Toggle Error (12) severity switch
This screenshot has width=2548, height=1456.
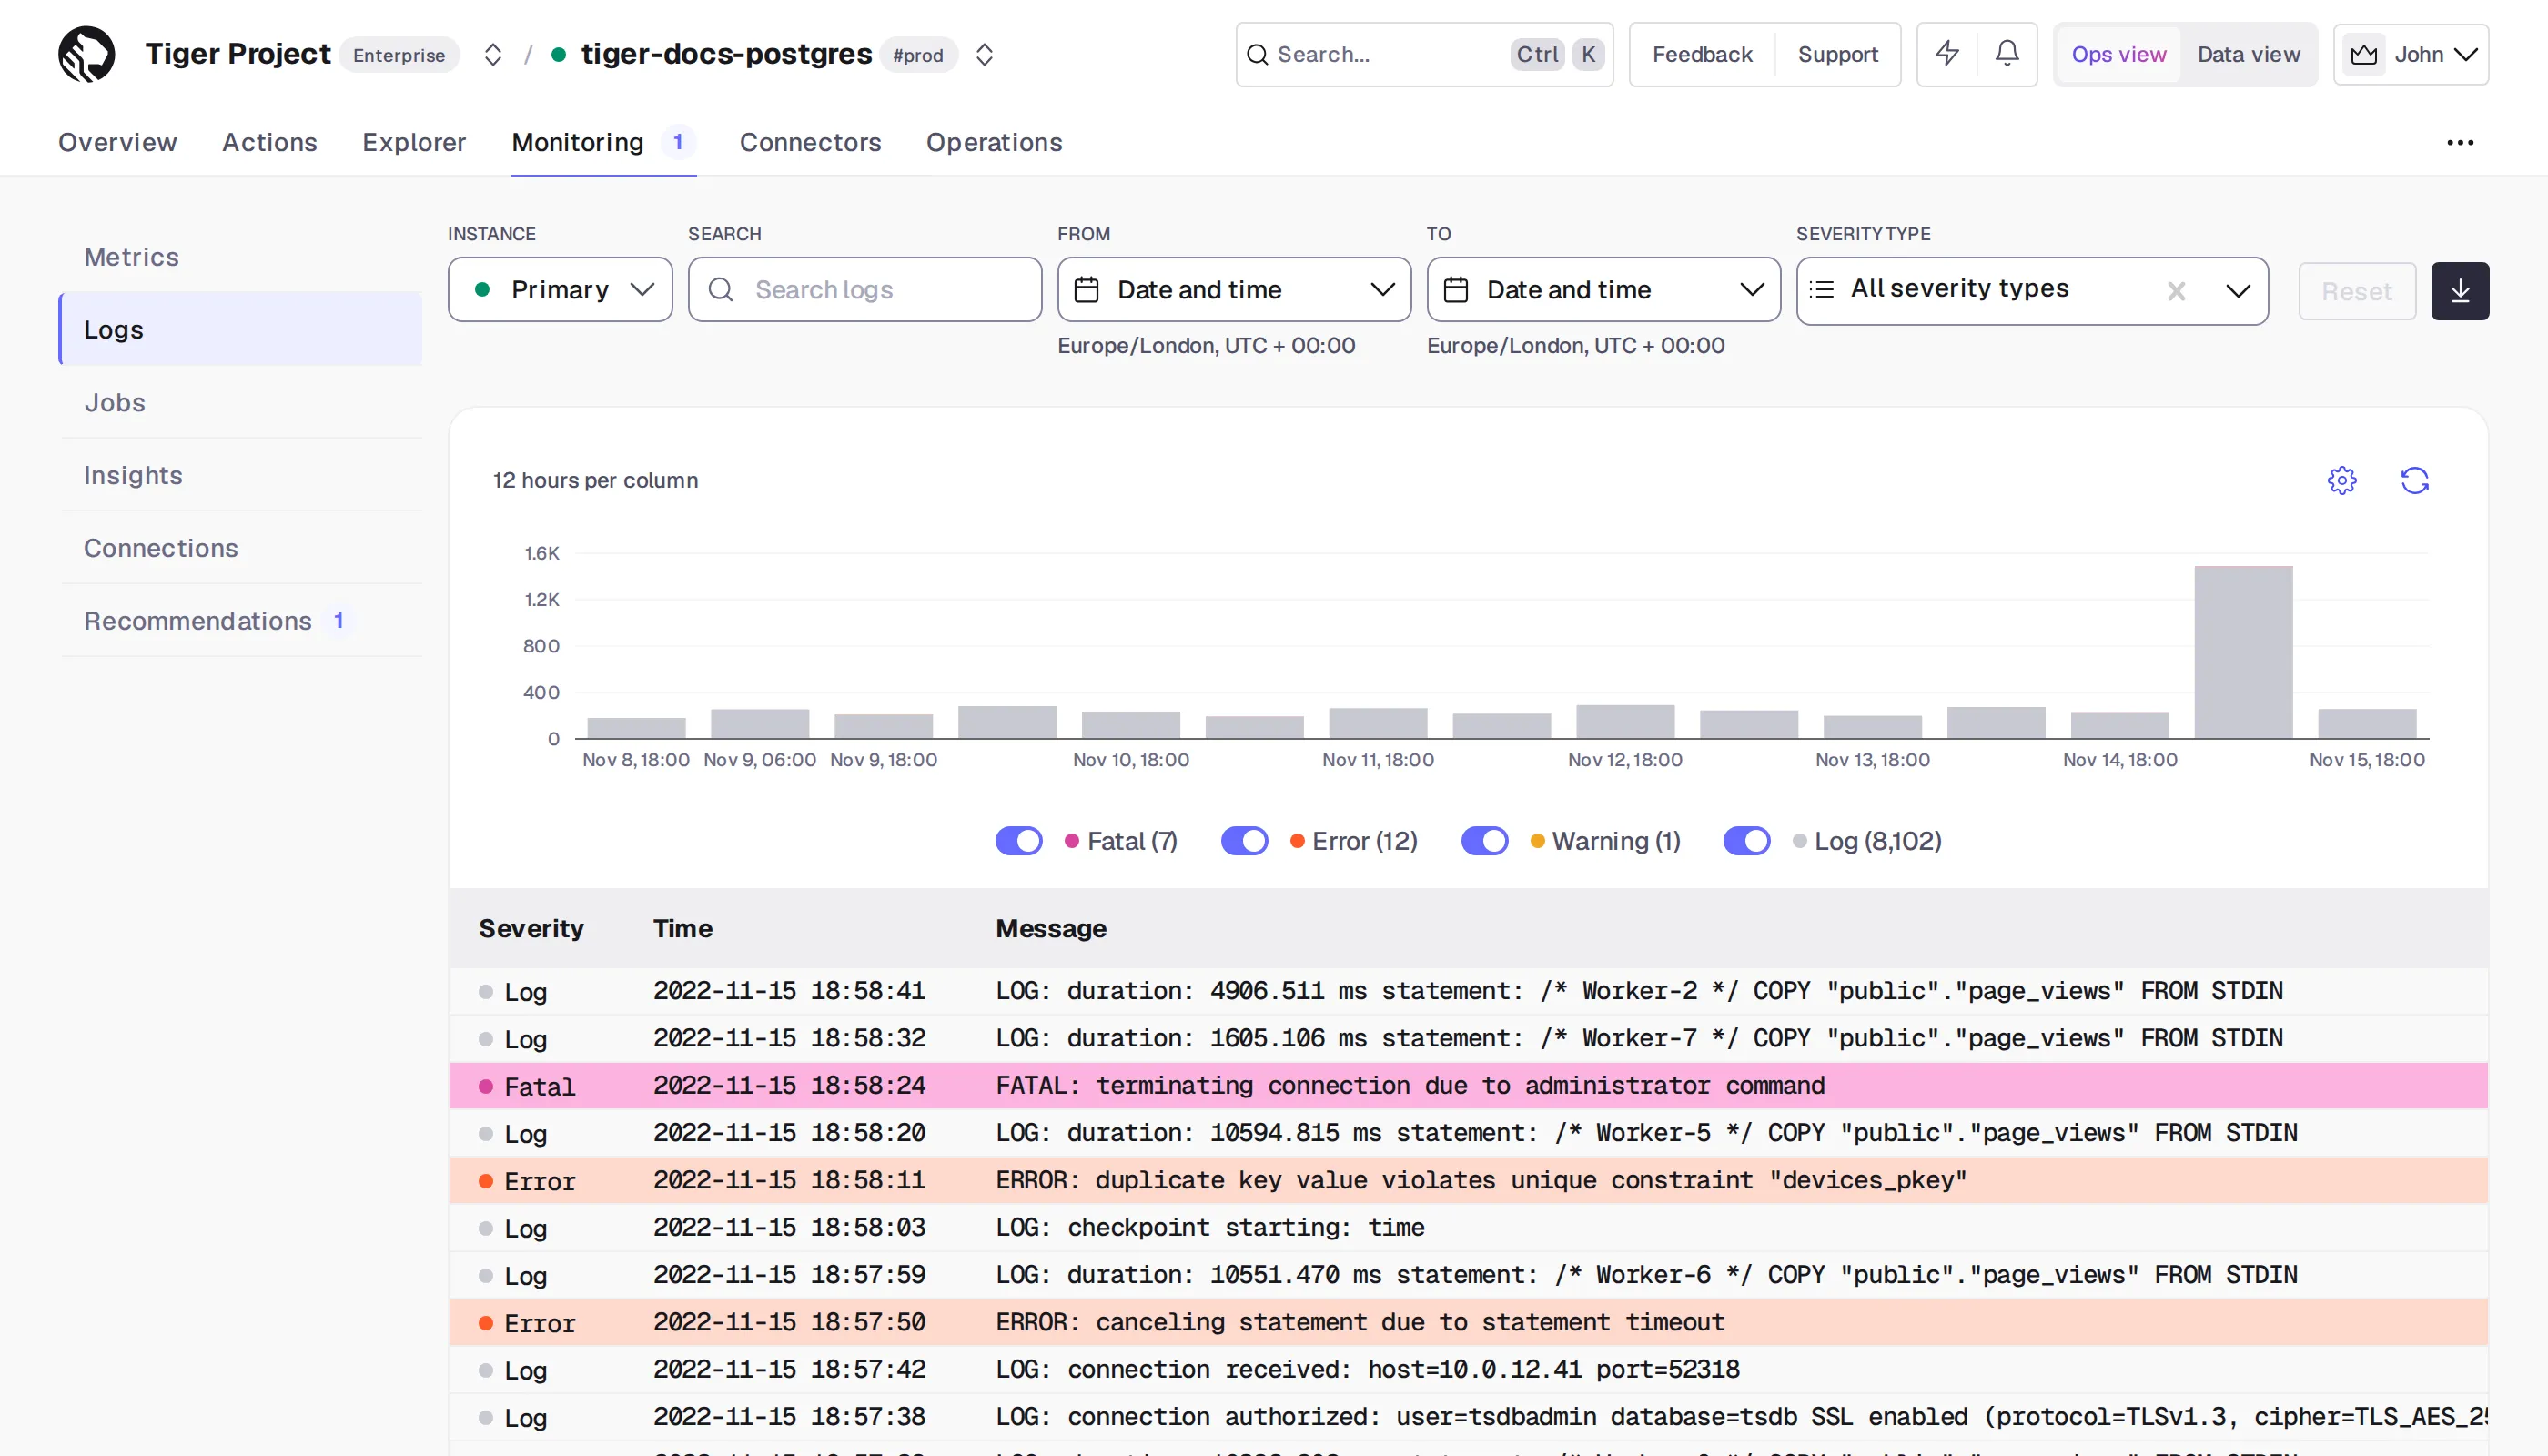pos(1244,841)
